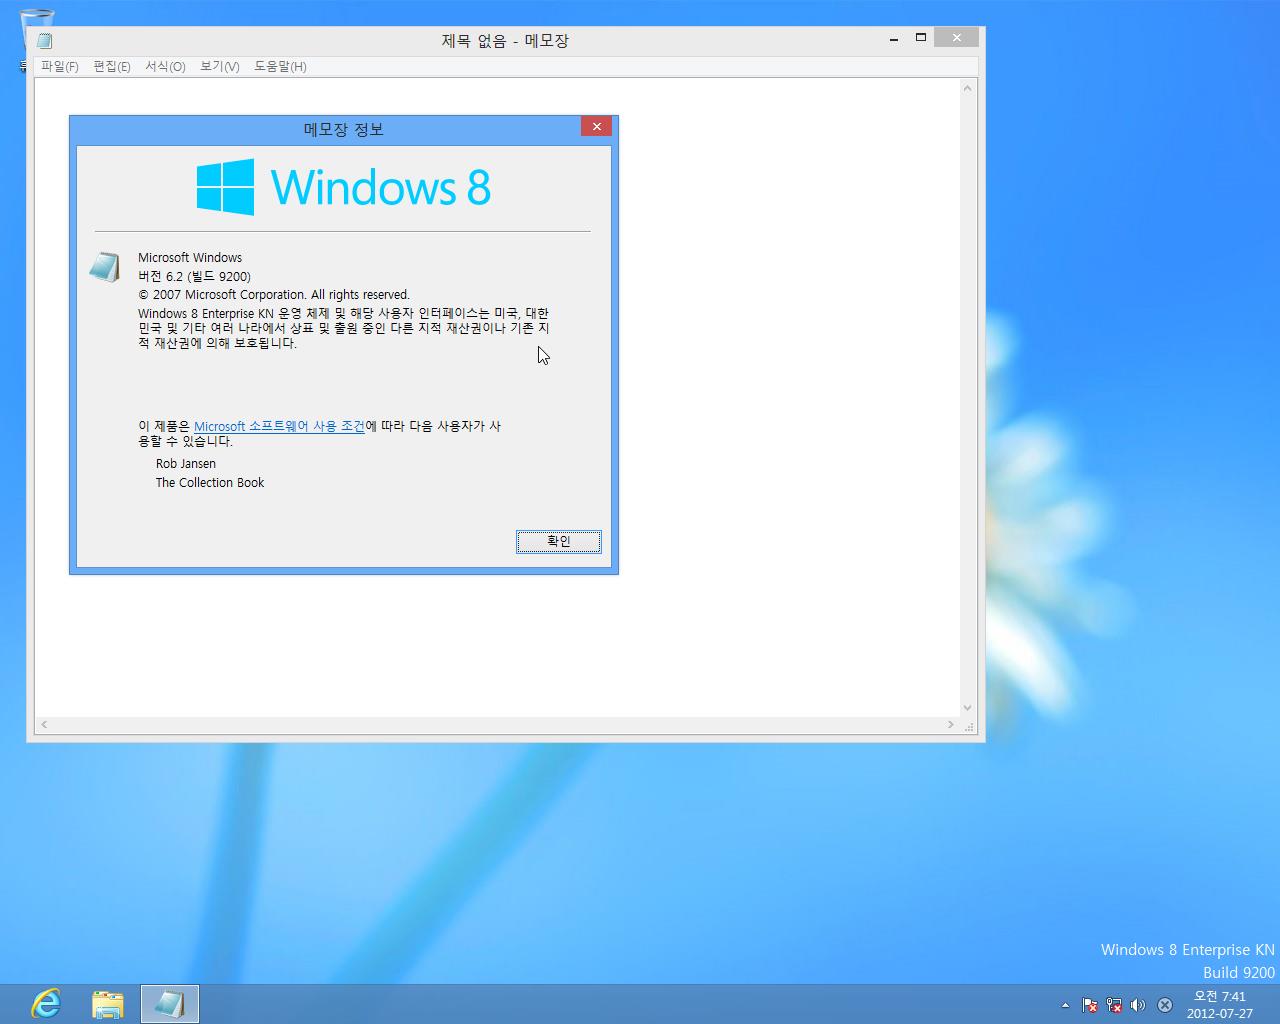1280x1024 pixels.
Task: Click the network status tray icon
Action: [x=1114, y=1005]
